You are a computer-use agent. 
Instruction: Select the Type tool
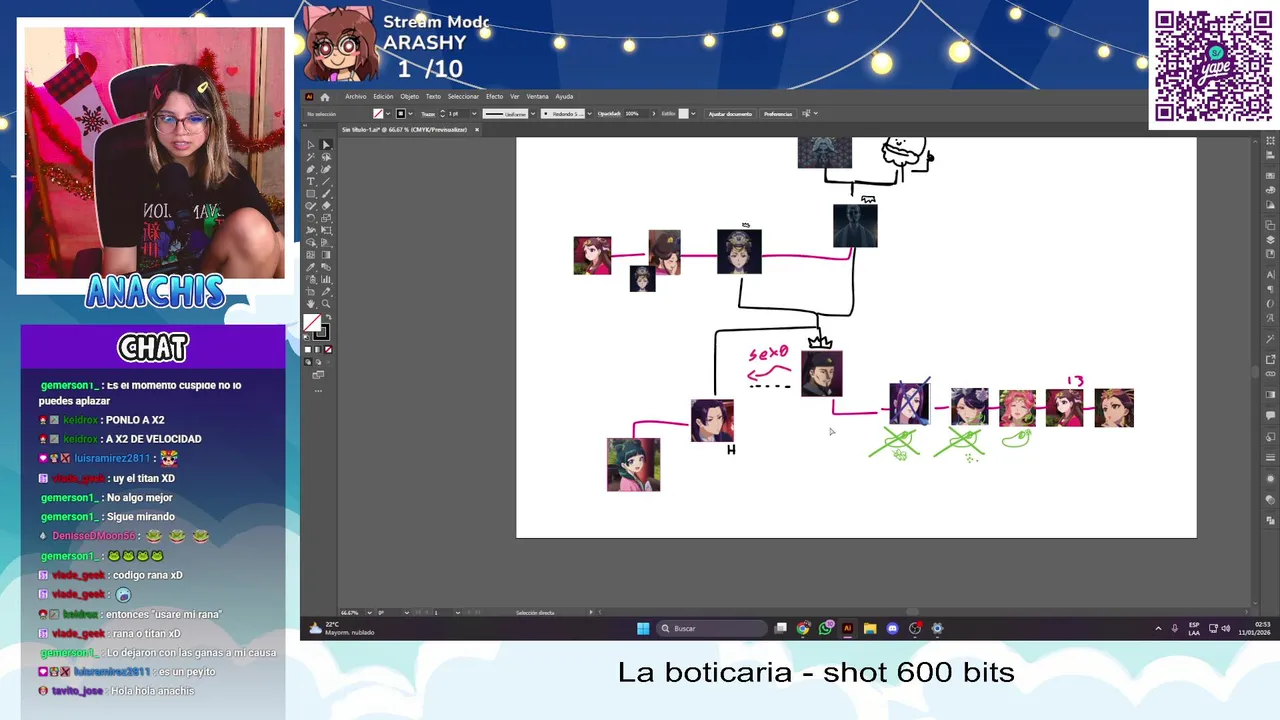tap(311, 181)
